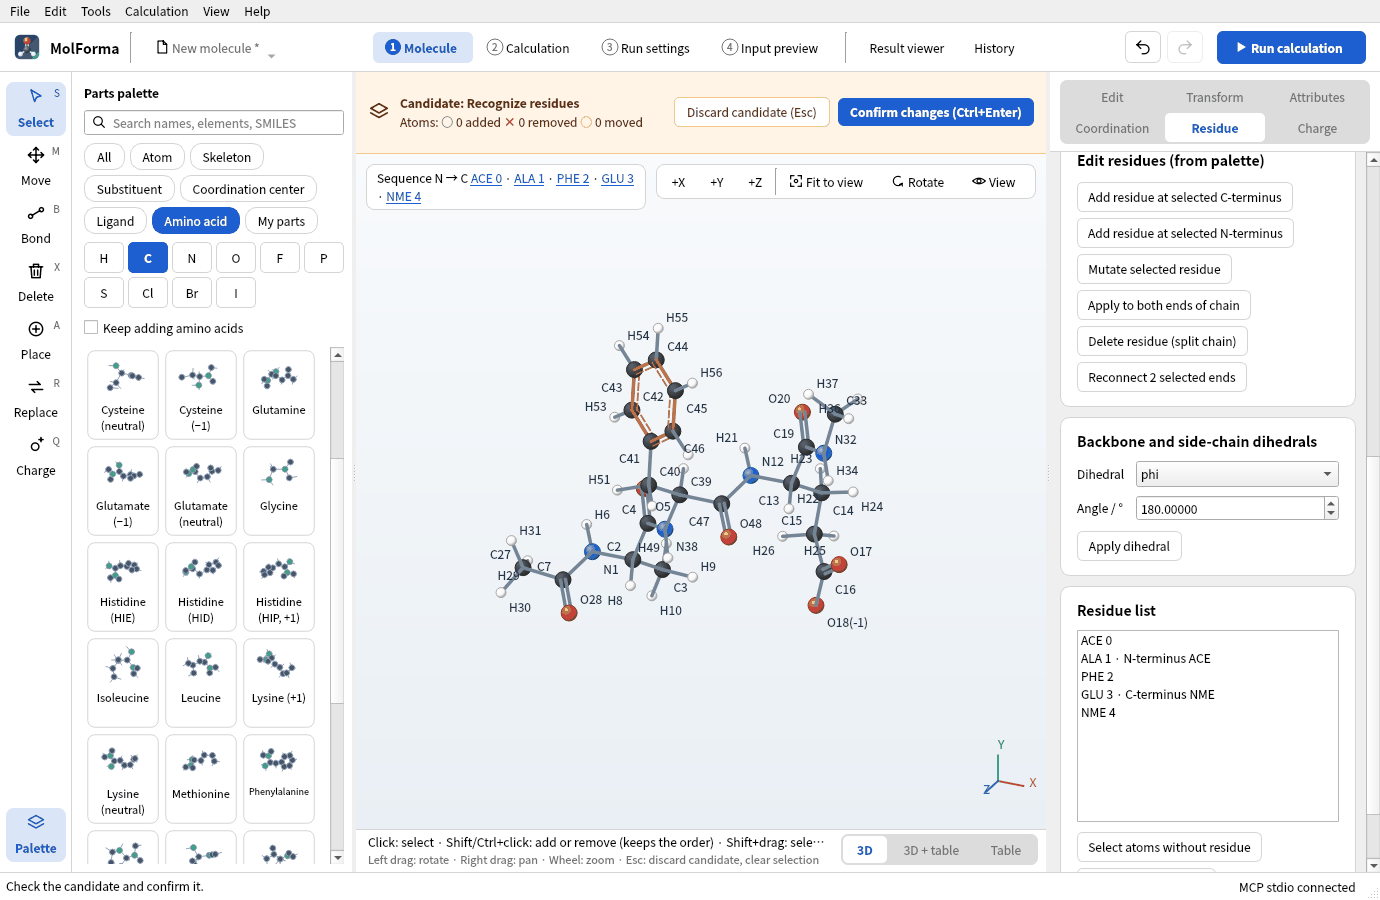Open the Tools menu
Viewport: 1380px width, 900px height.
[x=96, y=11]
